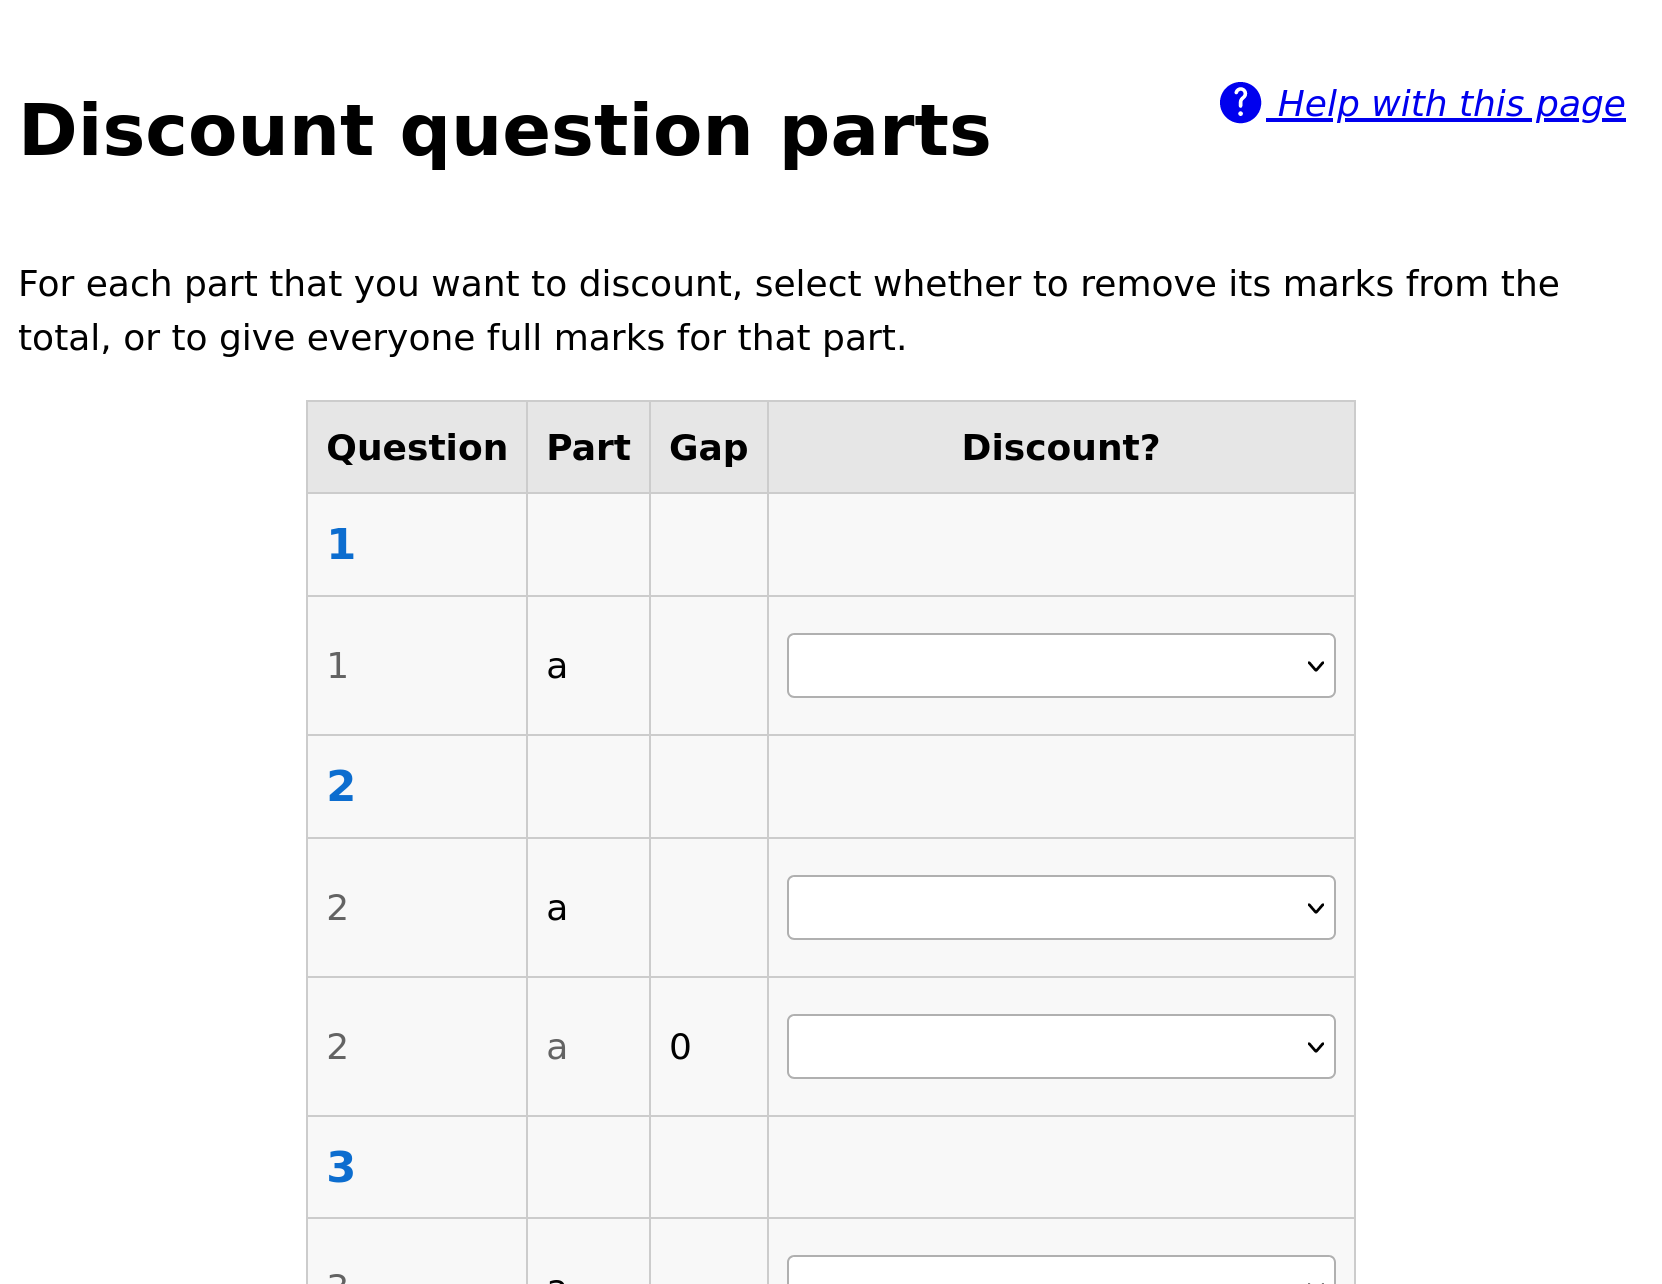This screenshot has width=1662, height=1284.
Task: Select the question 1 heading link
Action: coord(341,544)
